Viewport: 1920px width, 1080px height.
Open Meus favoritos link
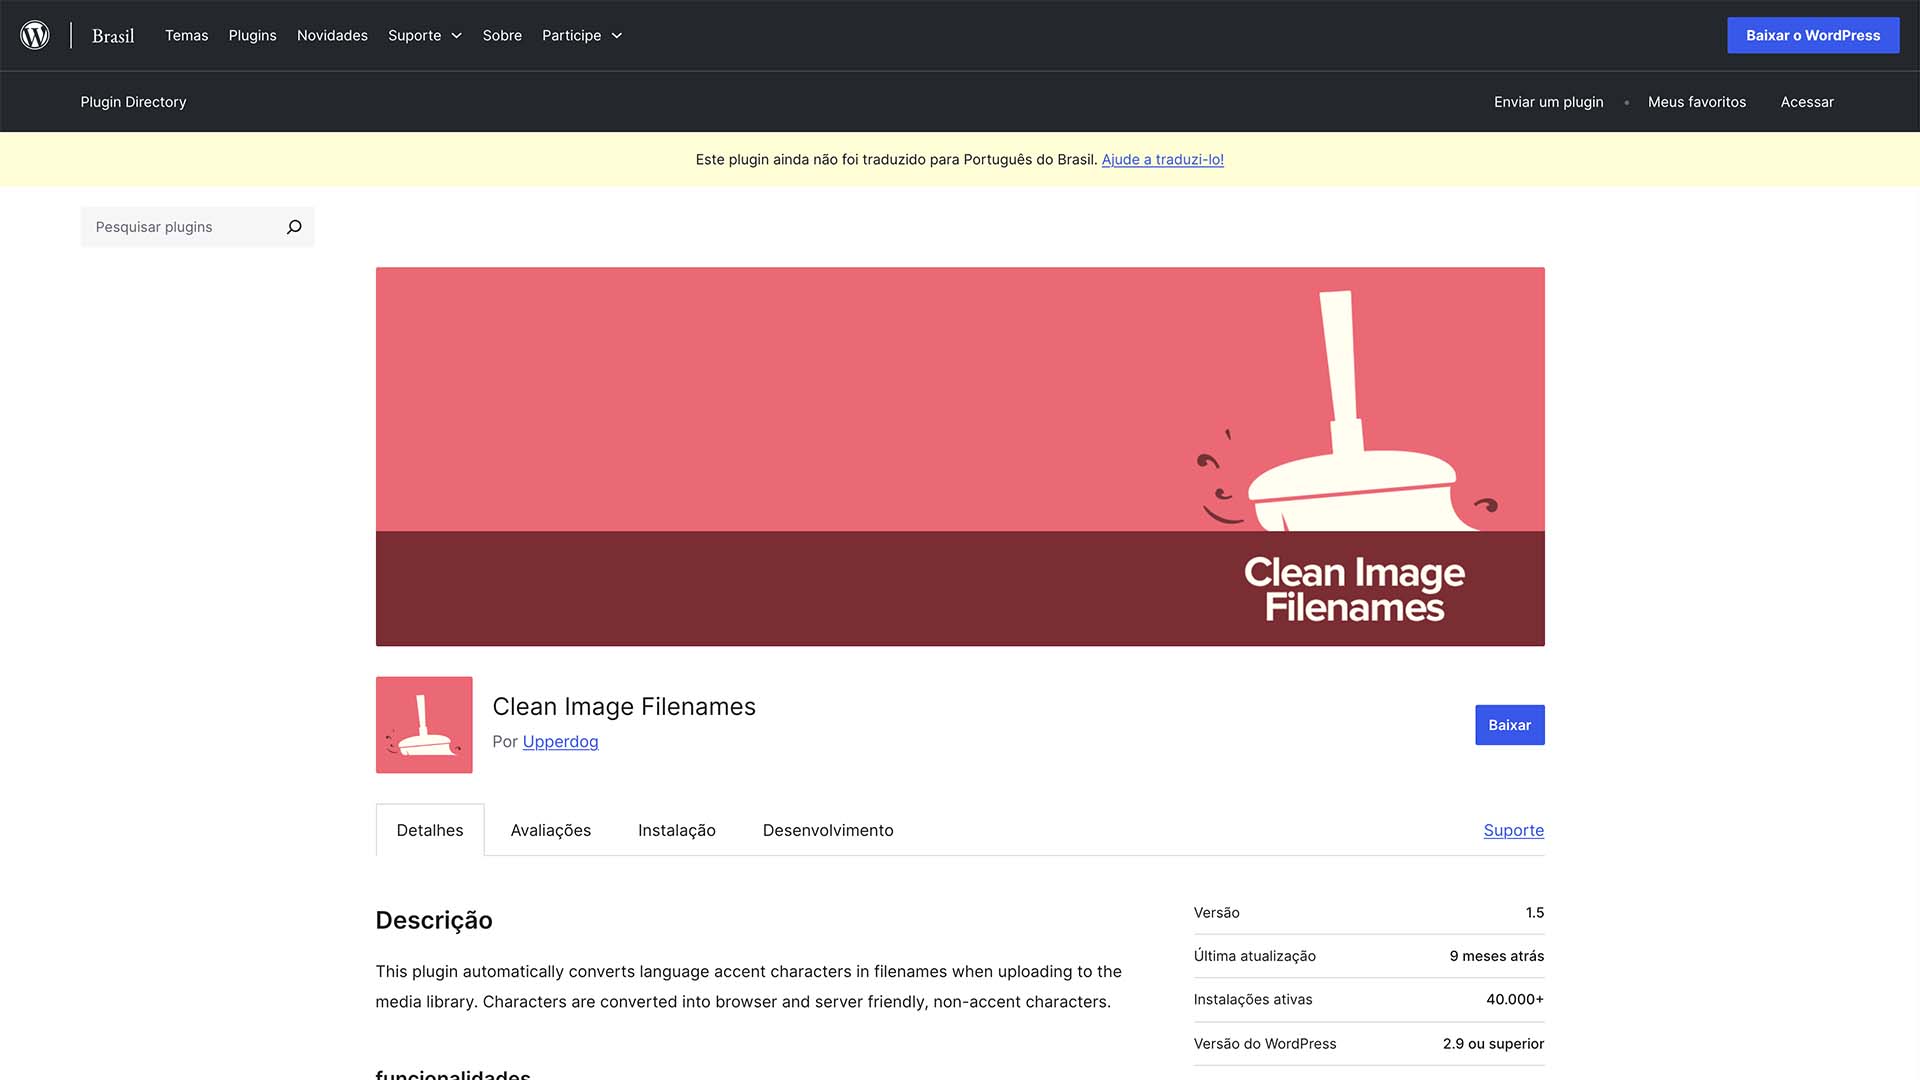(1697, 102)
